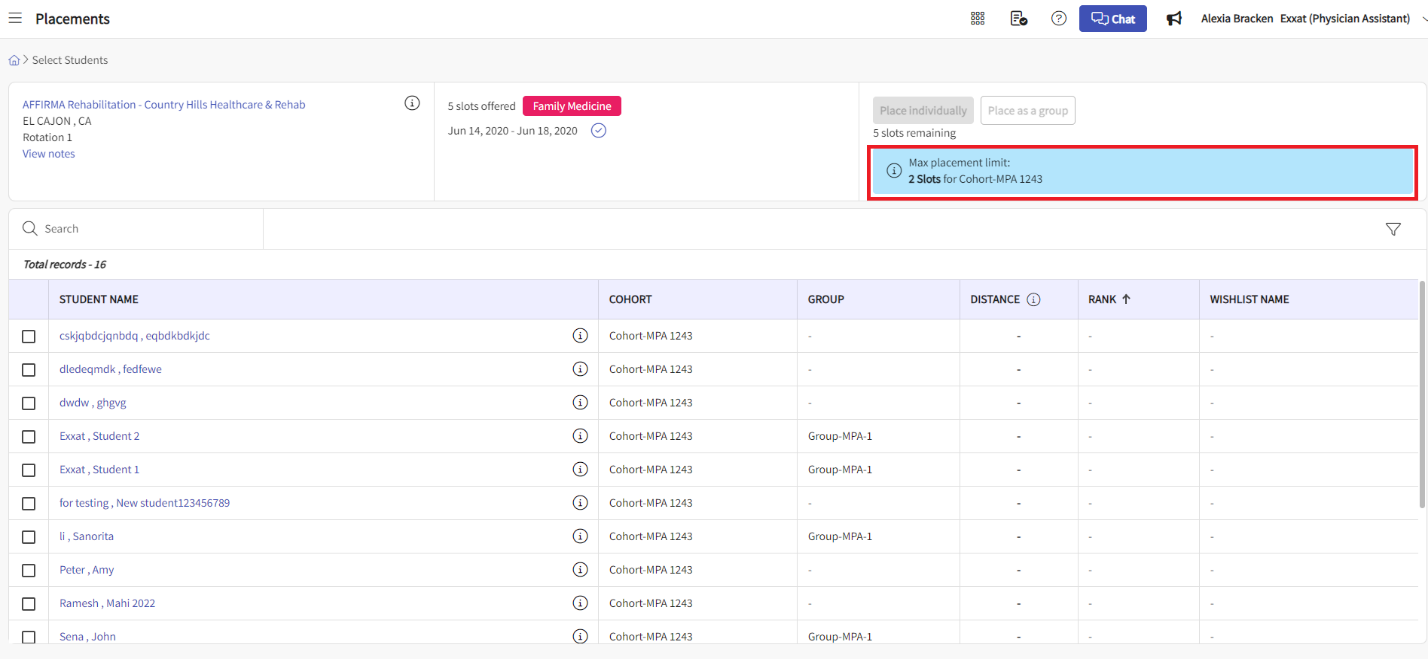Sort by the STUDENT NAME column header
This screenshot has height=659, width=1428.
point(99,299)
